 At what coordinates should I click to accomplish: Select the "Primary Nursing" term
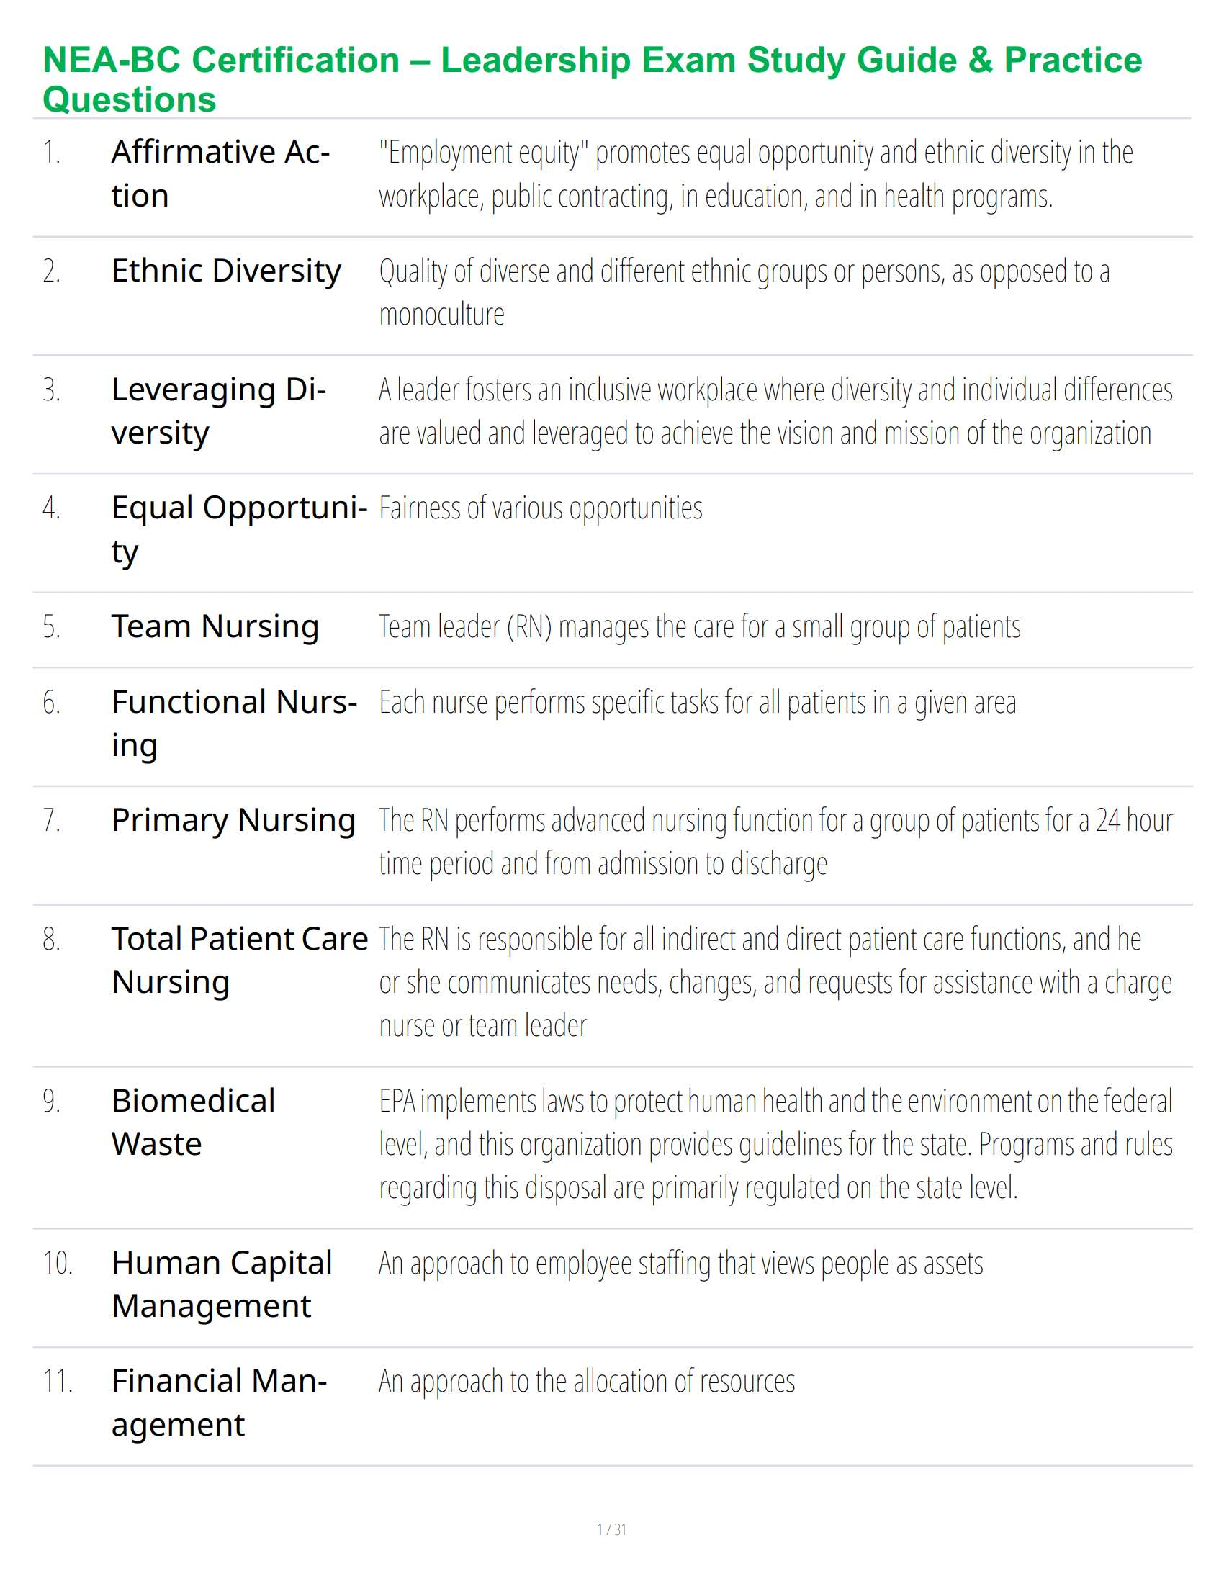coord(233,820)
